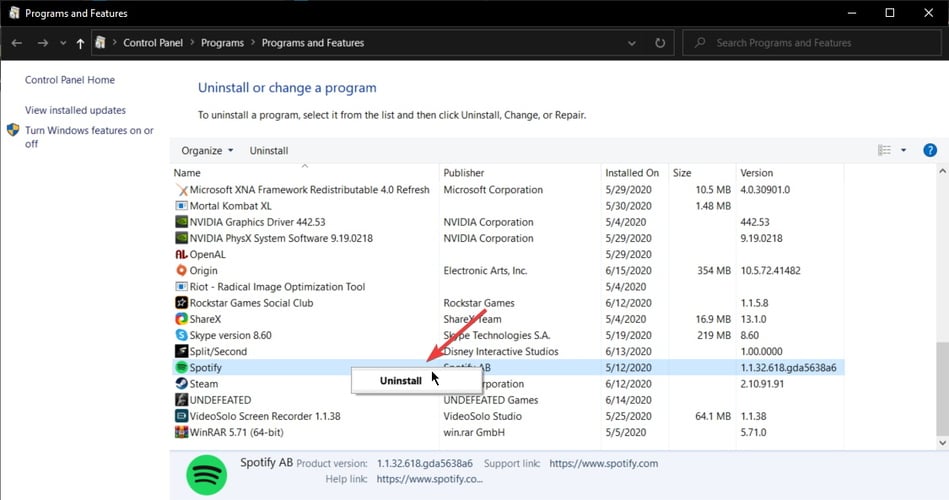The height and width of the screenshot is (500, 949).
Task: Click the Origin icon
Action: [181, 271]
